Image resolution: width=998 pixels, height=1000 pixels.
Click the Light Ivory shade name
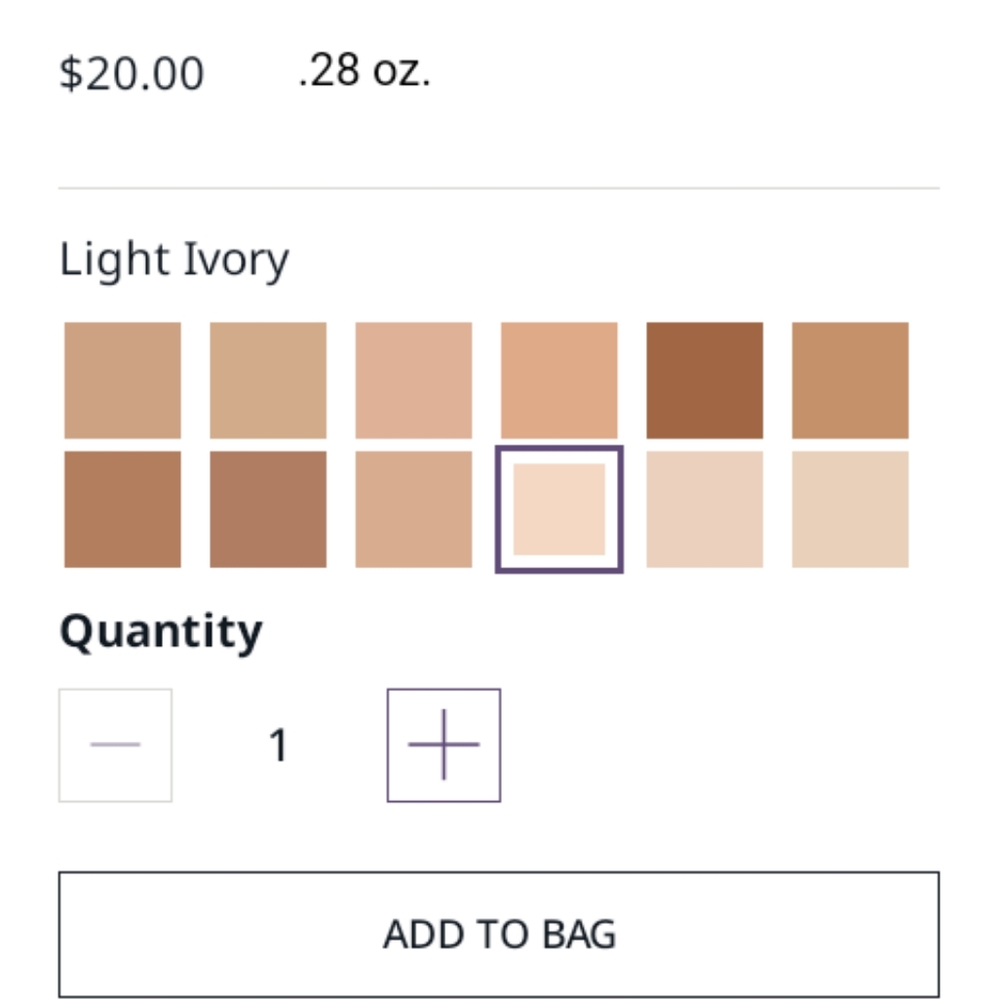(174, 260)
